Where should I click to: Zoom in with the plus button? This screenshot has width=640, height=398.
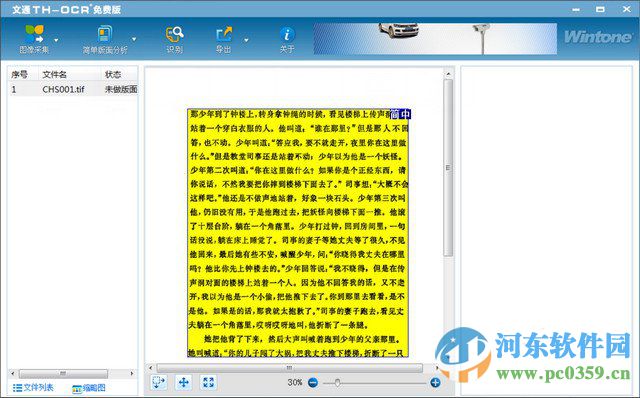435,382
